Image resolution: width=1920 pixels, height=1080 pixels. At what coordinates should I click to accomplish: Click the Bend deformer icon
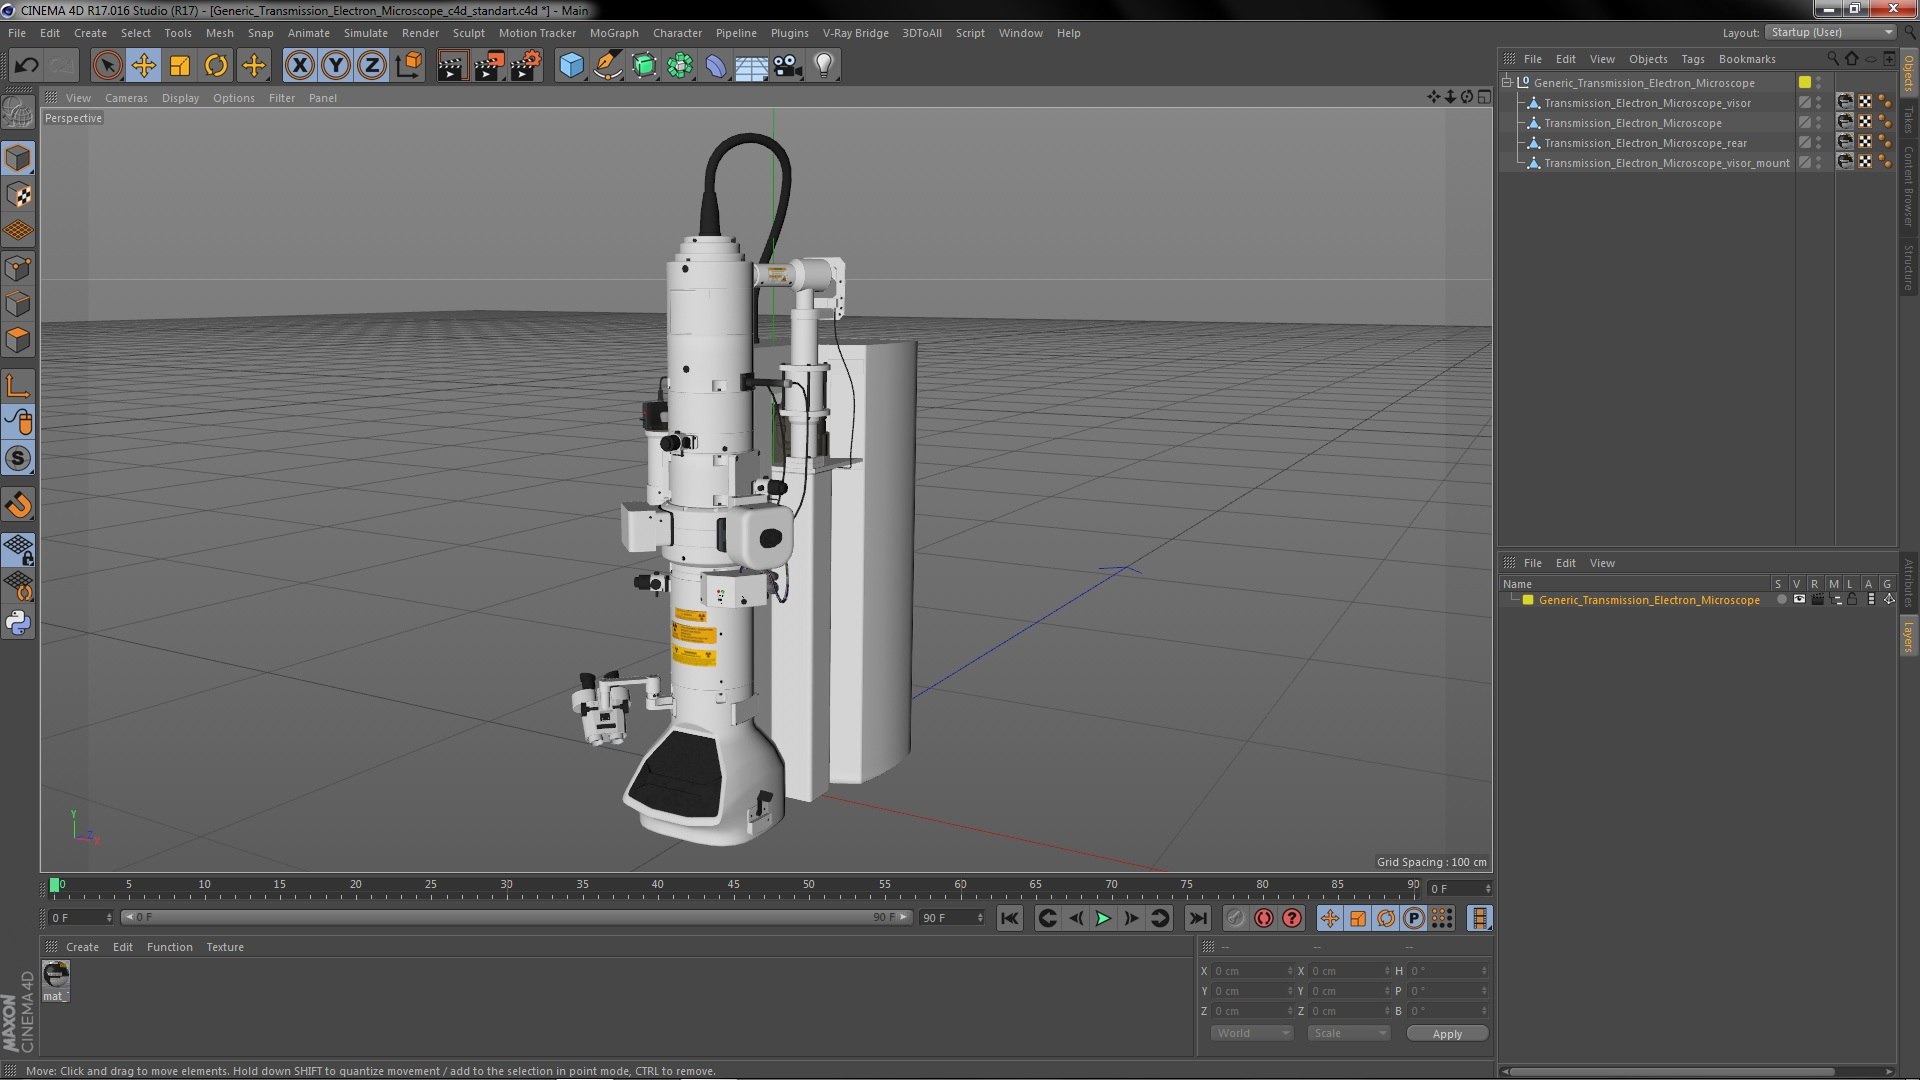[x=716, y=66]
